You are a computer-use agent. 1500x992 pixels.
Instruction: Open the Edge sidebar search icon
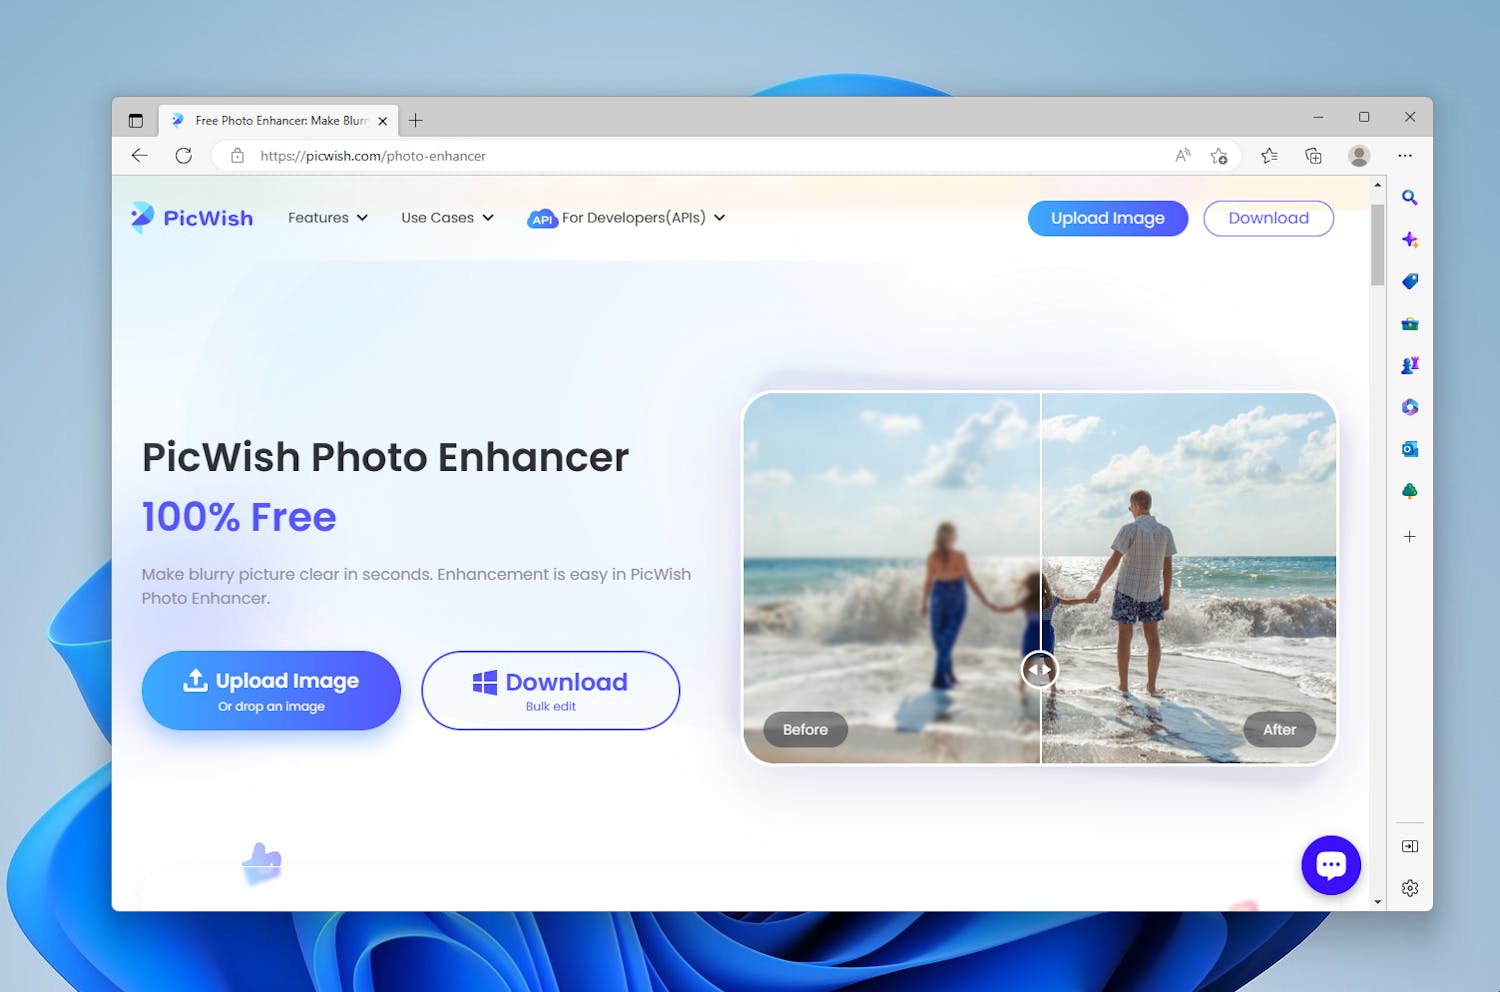[x=1409, y=198]
